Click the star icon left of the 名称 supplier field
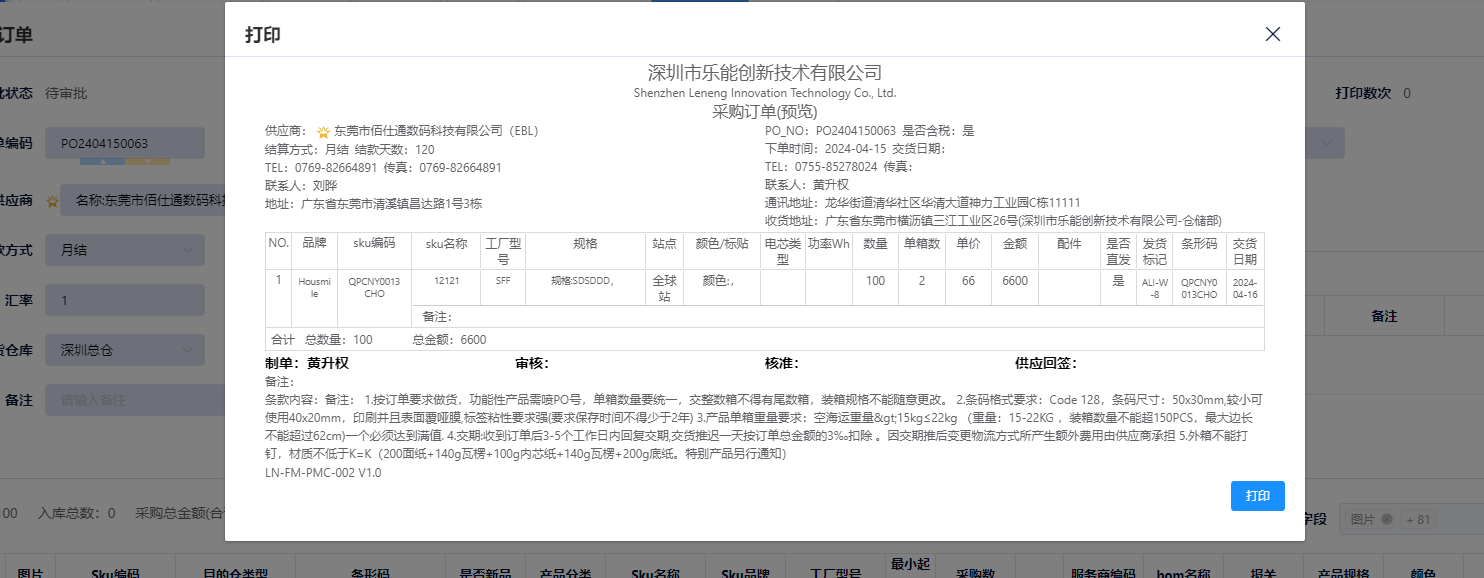1484x578 pixels. pyautogui.click(x=52, y=201)
